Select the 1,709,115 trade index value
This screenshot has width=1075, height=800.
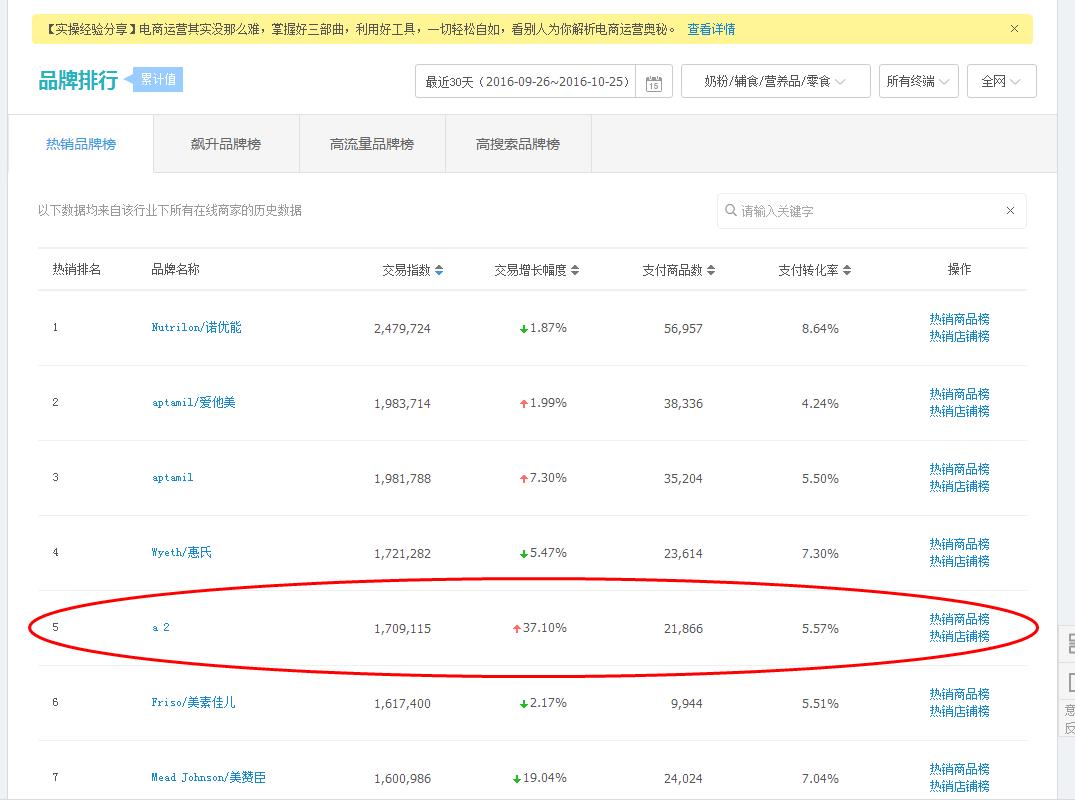click(x=402, y=629)
